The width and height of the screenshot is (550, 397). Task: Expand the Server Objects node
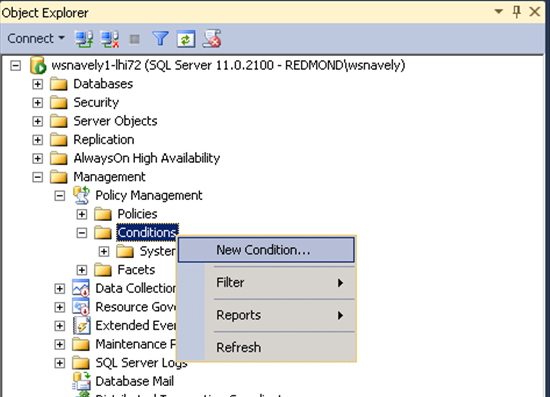[x=38, y=121]
